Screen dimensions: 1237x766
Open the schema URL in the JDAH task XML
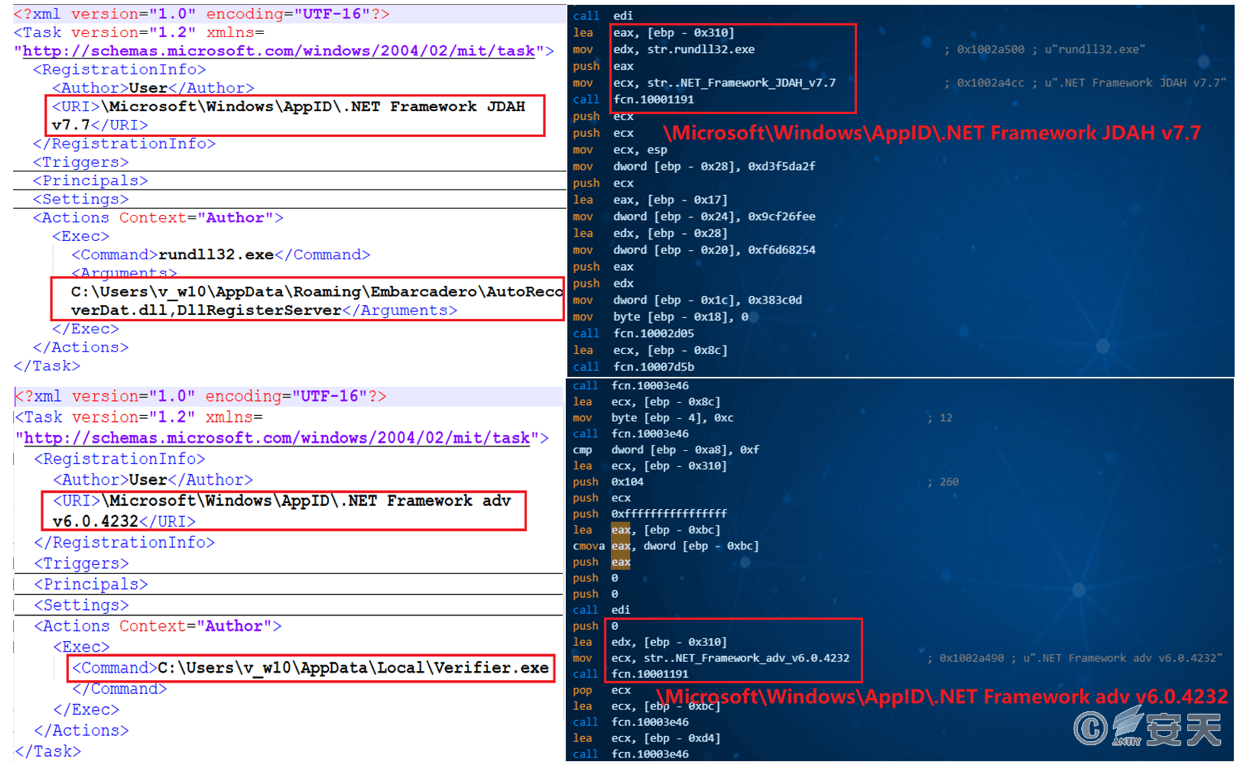(x=284, y=51)
